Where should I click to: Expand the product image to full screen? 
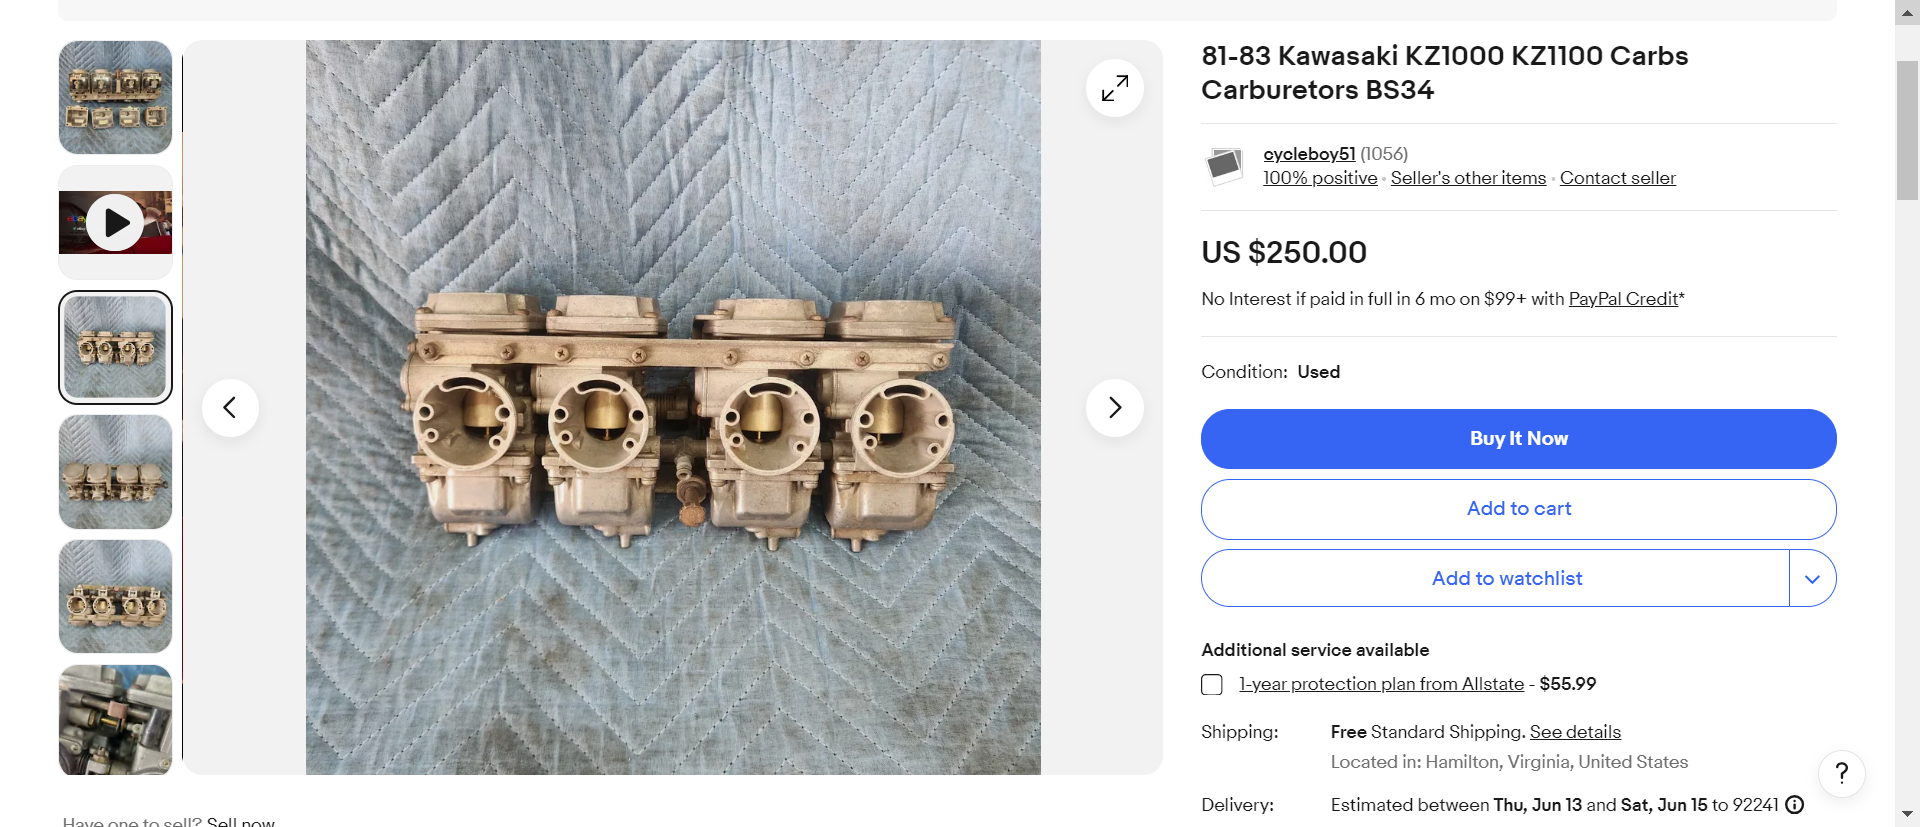point(1114,88)
